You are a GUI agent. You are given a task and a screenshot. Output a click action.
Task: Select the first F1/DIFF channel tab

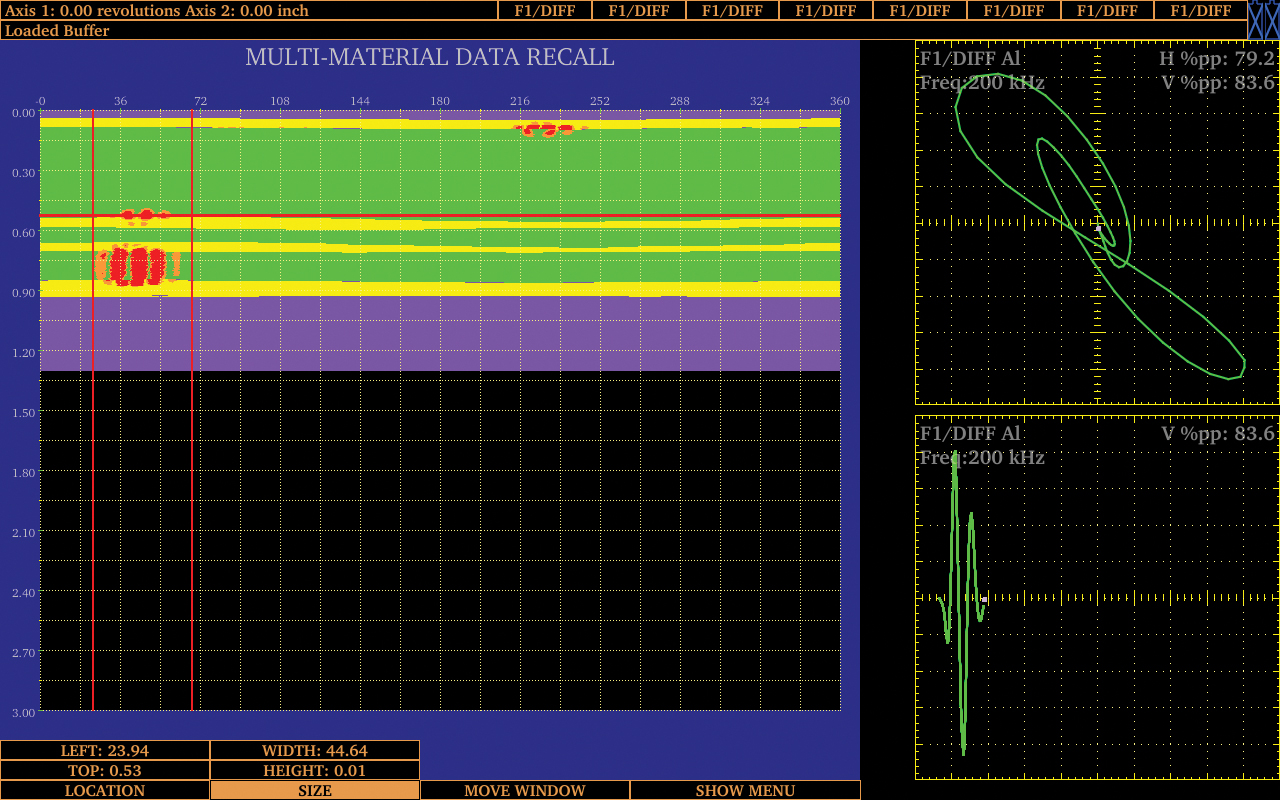tap(545, 10)
